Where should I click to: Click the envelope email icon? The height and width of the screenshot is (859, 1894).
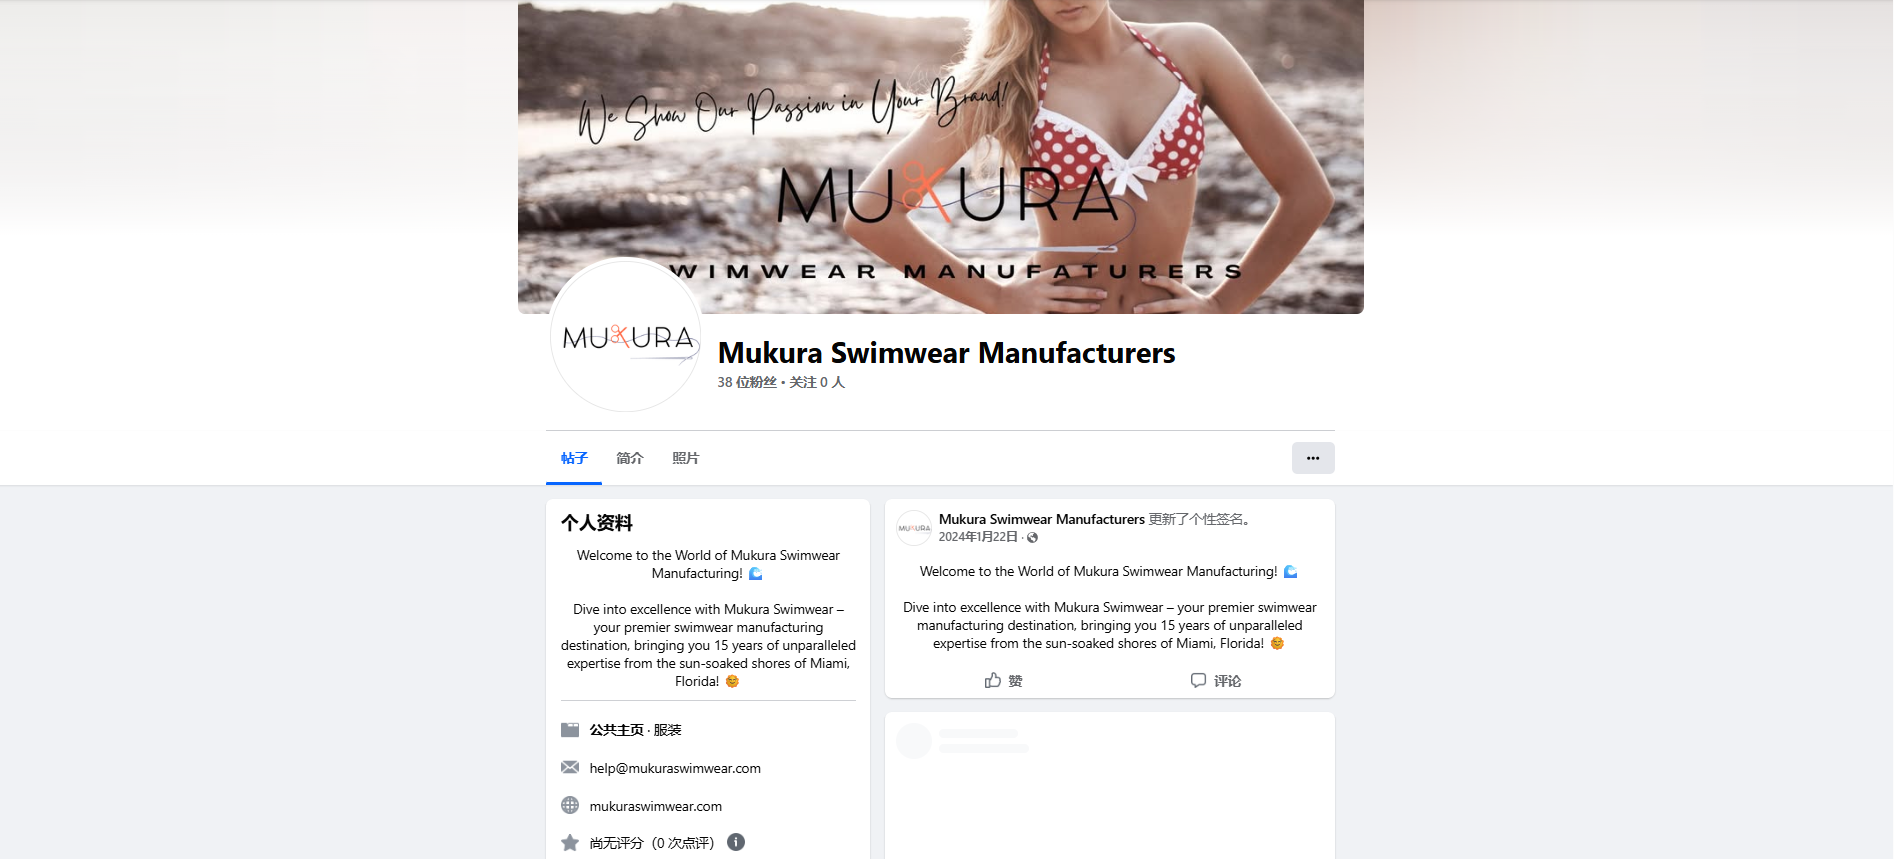point(570,767)
